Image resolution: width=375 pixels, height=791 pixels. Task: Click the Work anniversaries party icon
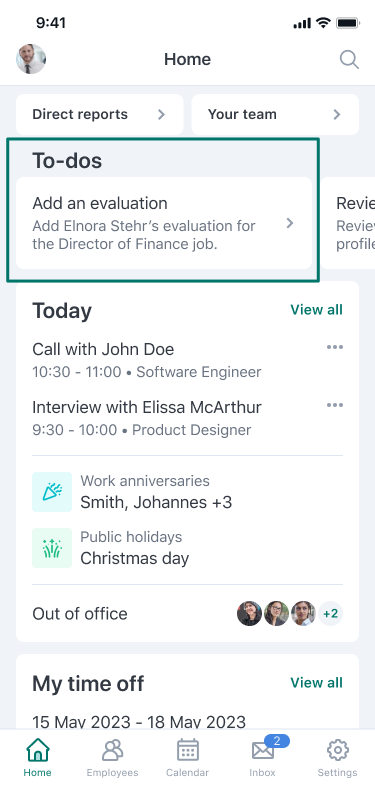(52, 492)
